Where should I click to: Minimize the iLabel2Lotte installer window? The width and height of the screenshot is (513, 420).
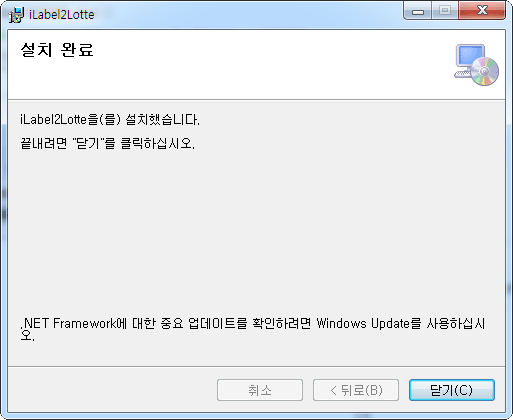tap(418, 11)
